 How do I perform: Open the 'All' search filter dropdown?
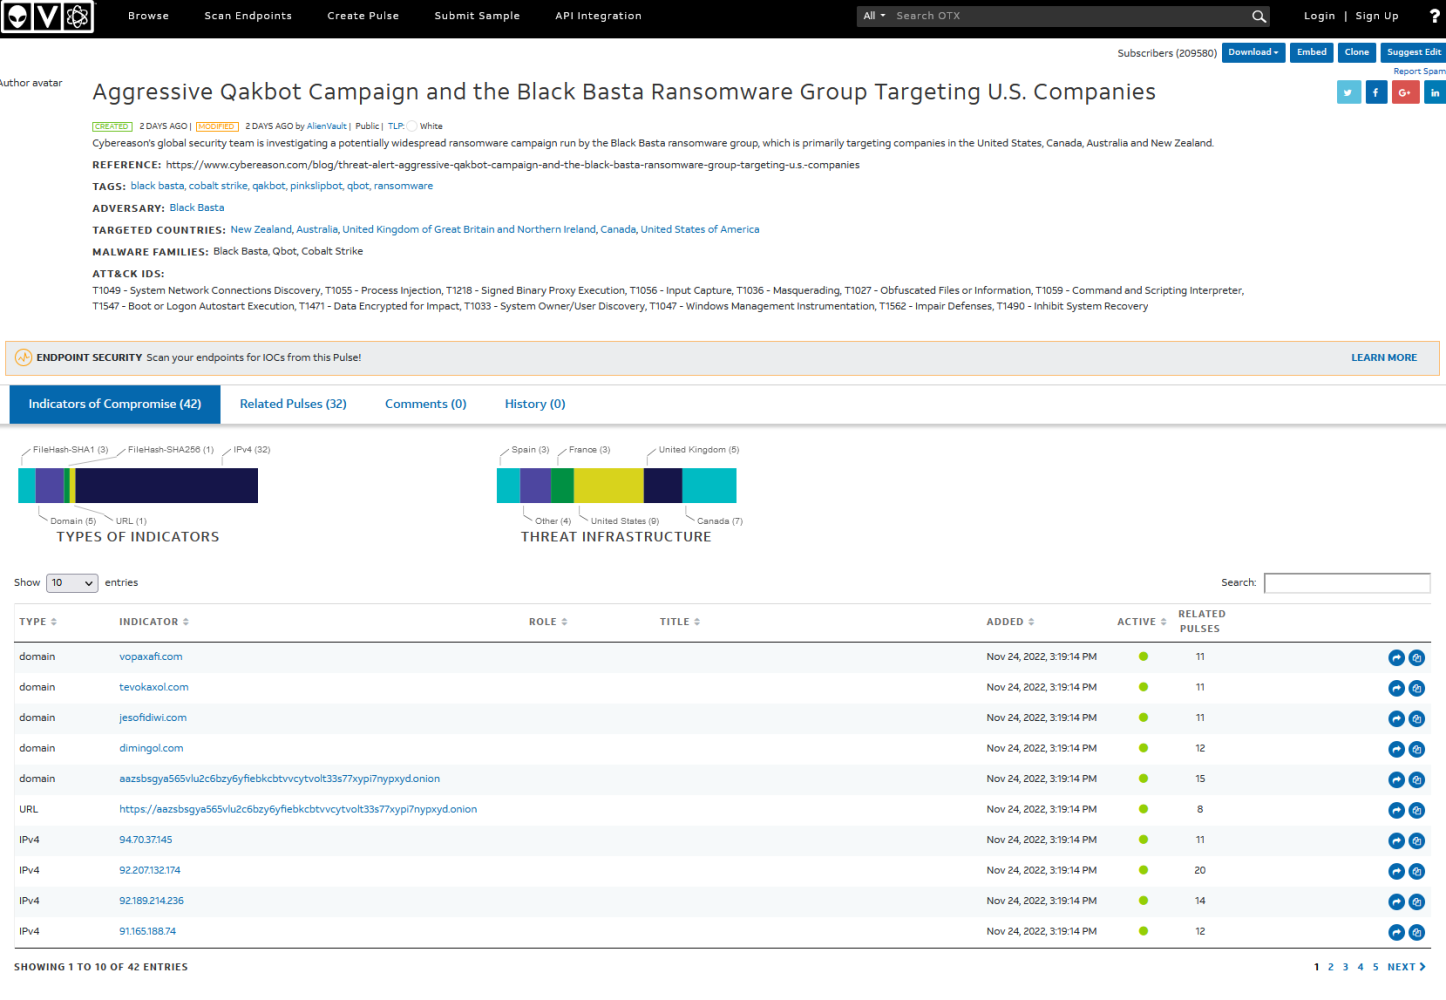[874, 16]
